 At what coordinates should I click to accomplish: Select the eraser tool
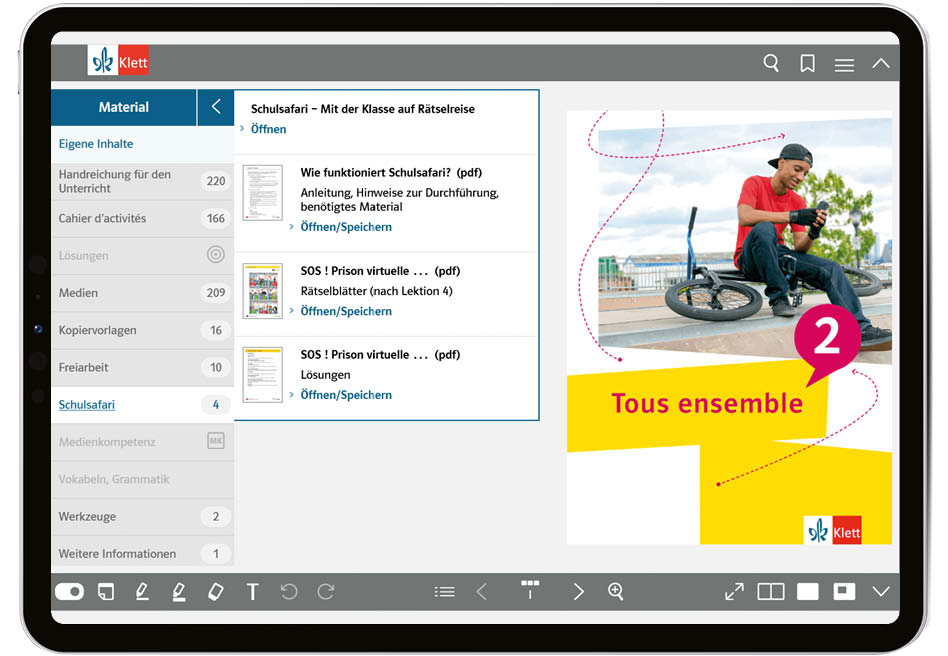[x=216, y=591]
